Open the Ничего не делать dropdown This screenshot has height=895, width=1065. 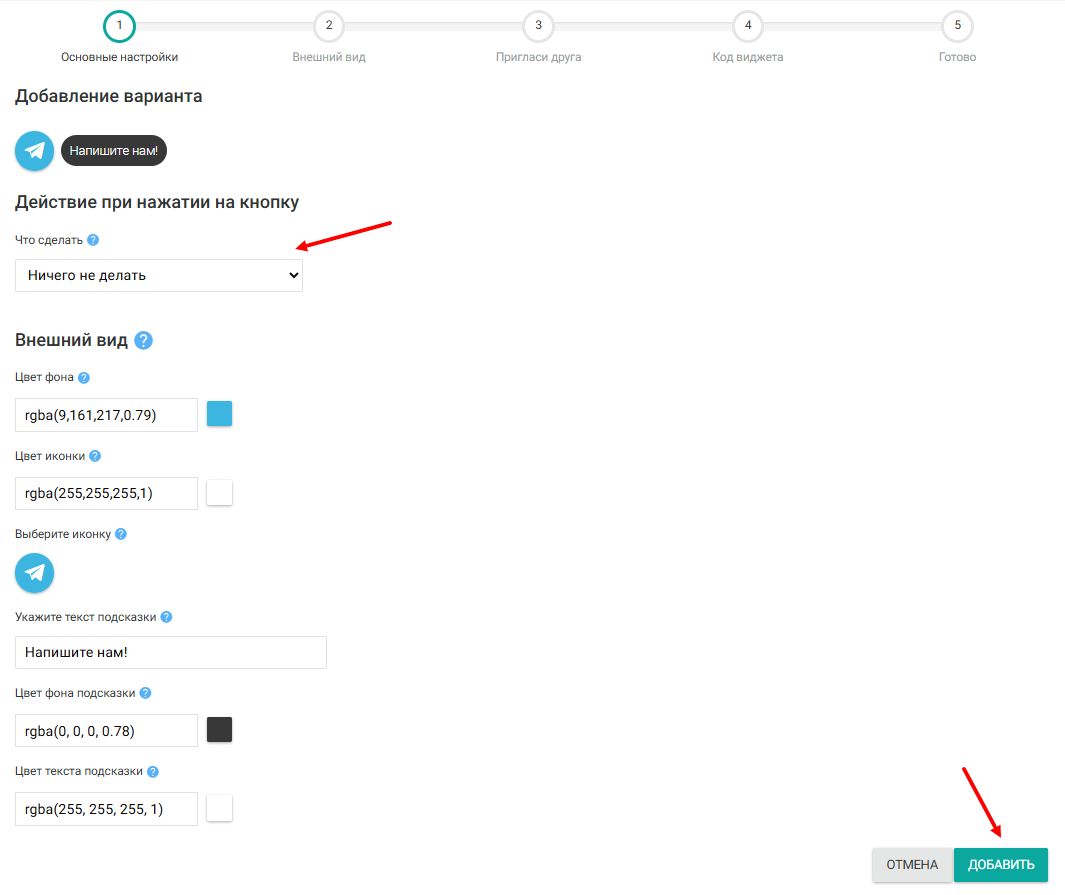pos(159,275)
